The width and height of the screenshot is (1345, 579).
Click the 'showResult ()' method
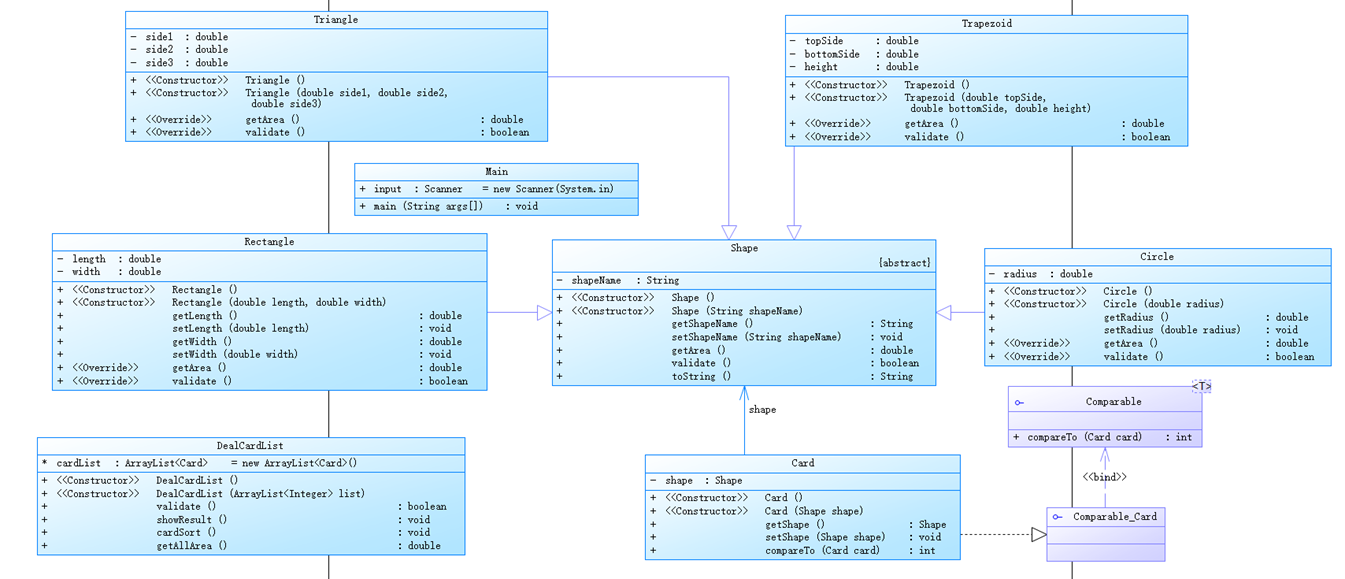[x=236, y=520]
